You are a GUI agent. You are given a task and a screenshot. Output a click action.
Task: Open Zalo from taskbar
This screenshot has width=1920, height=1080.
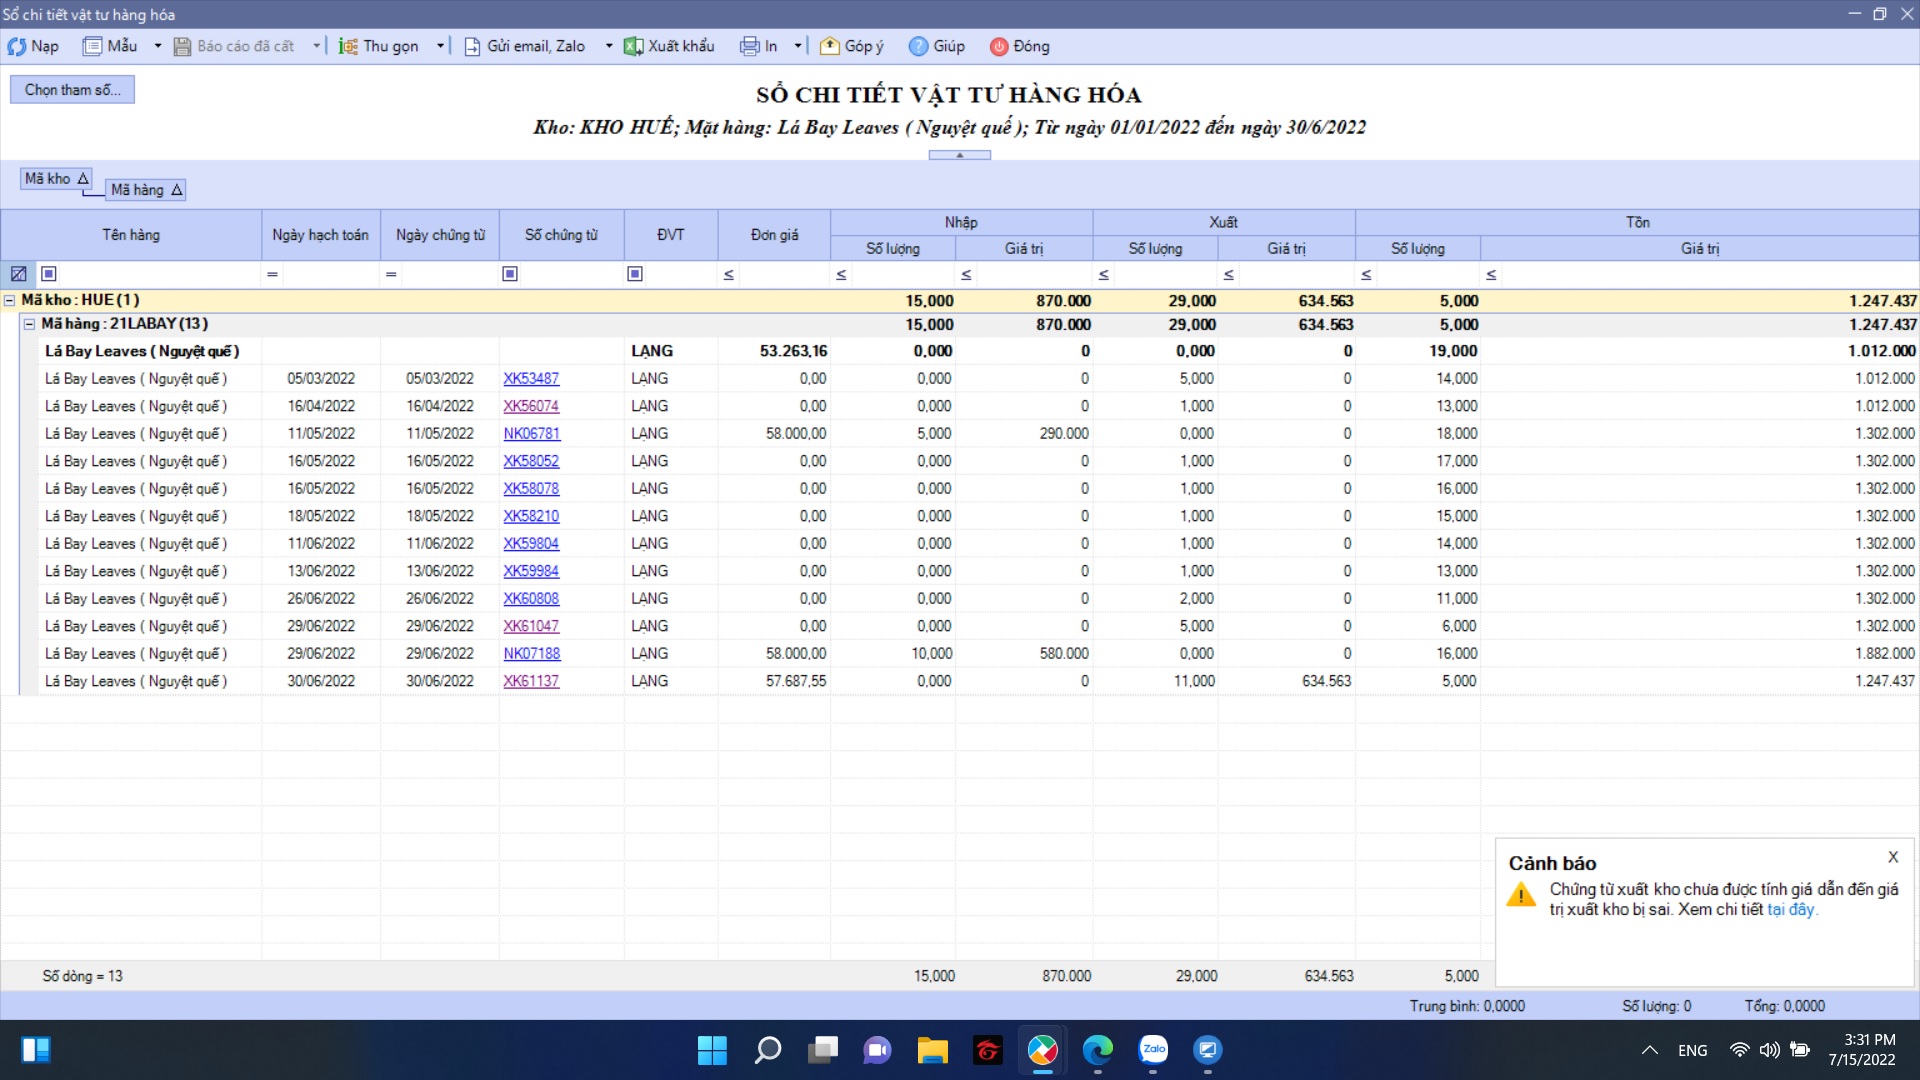pyautogui.click(x=1153, y=1050)
